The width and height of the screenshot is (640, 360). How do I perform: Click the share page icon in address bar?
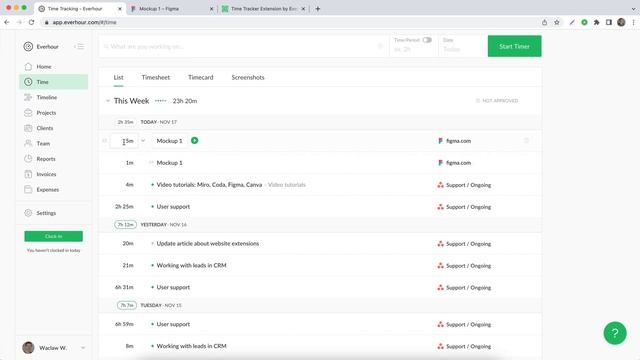tap(544, 22)
